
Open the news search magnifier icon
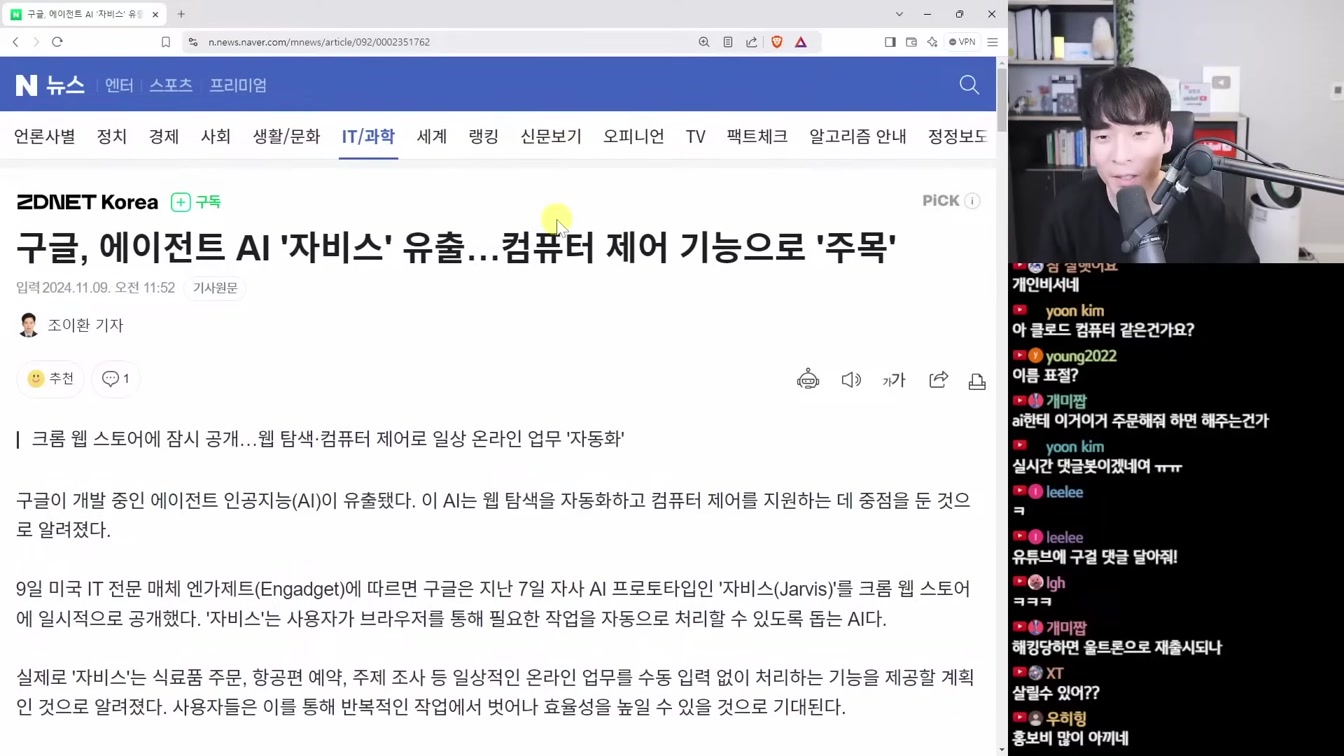point(969,85)
